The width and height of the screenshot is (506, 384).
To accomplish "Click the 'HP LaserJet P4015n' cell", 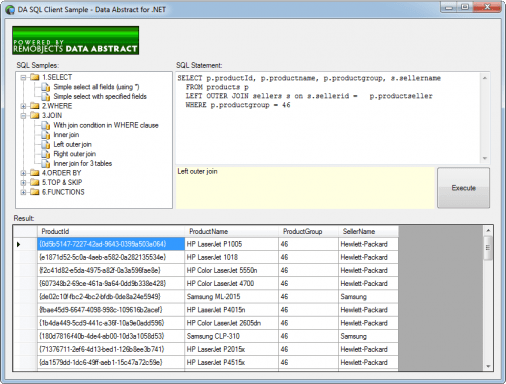I will 231,310.
